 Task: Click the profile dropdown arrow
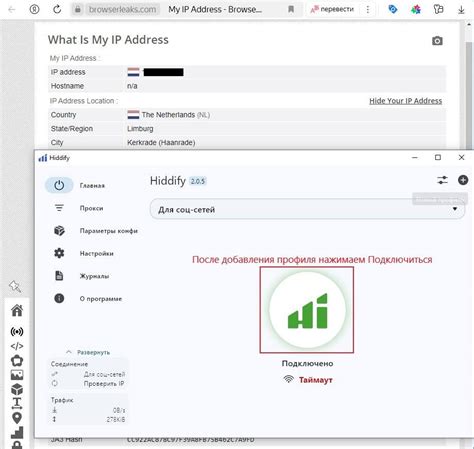(455, 209)
